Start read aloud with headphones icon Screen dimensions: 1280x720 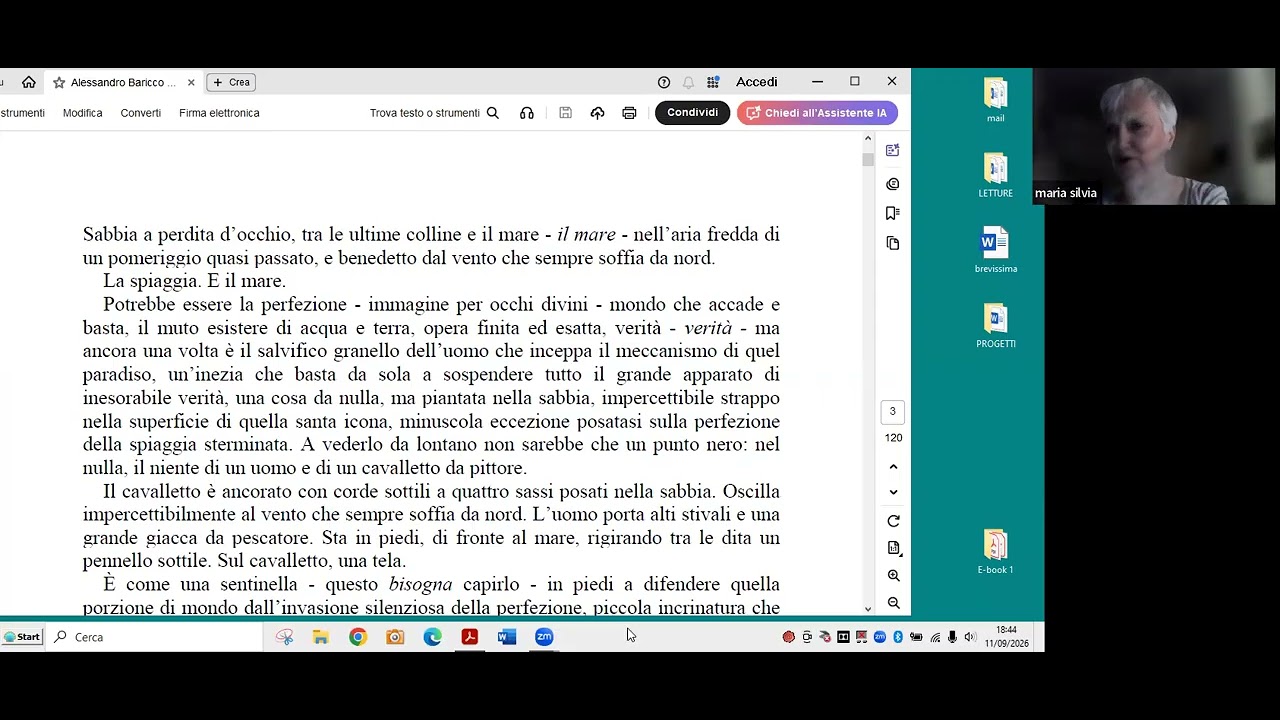click(x=527, y=113)
